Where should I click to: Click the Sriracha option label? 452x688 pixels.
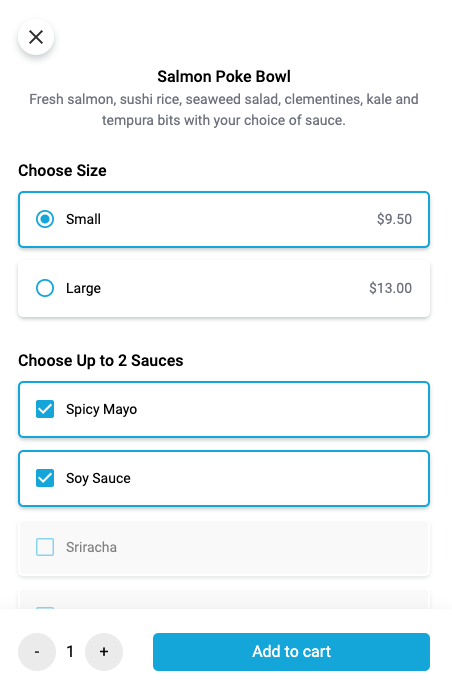click(91, 547)
